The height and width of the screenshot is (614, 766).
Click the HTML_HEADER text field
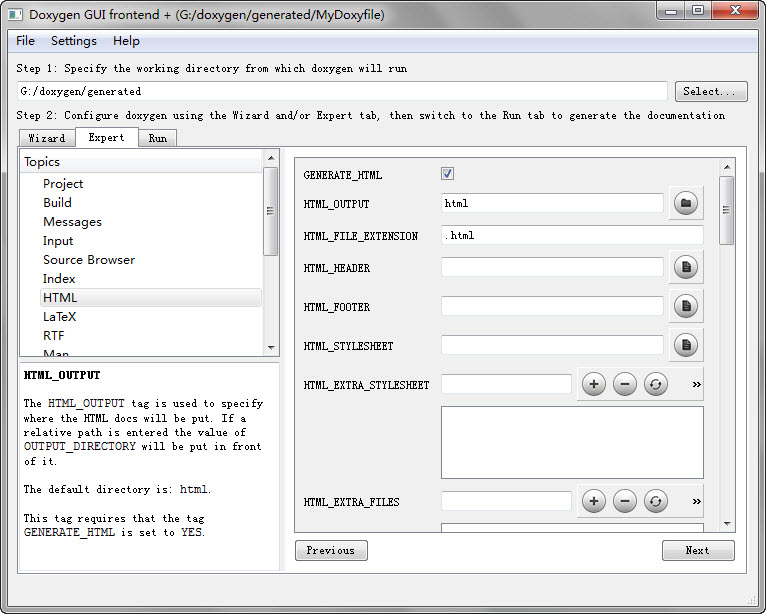[553, 267]
